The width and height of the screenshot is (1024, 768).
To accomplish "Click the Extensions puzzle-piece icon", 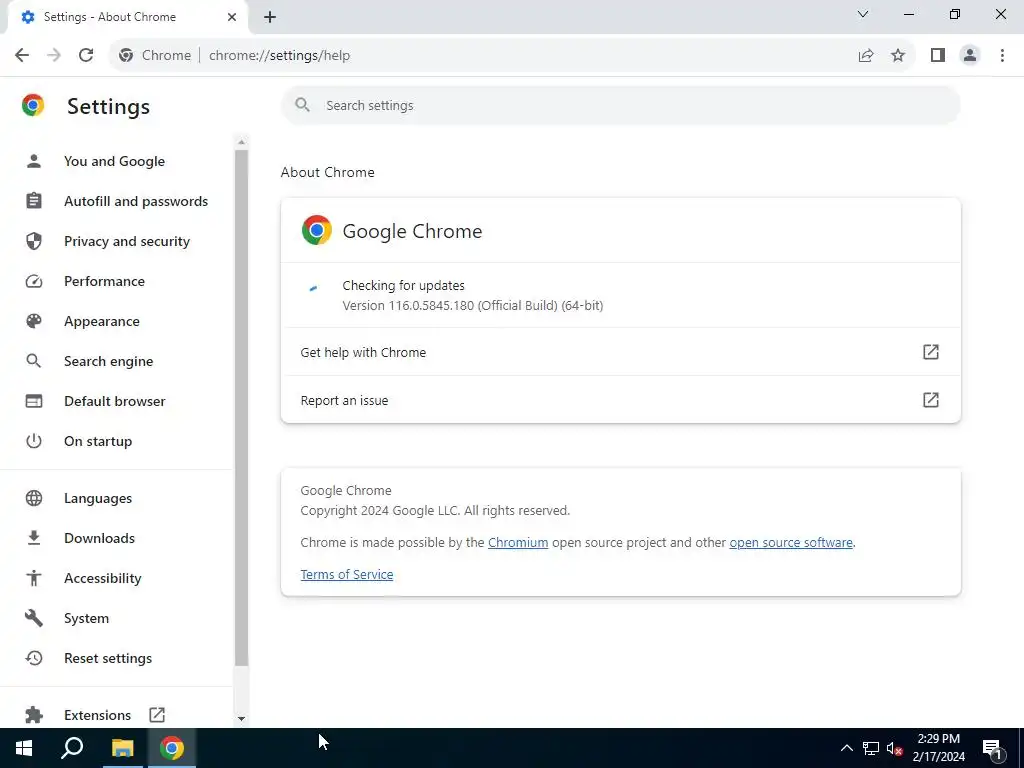I will click(x=34, y=715).
